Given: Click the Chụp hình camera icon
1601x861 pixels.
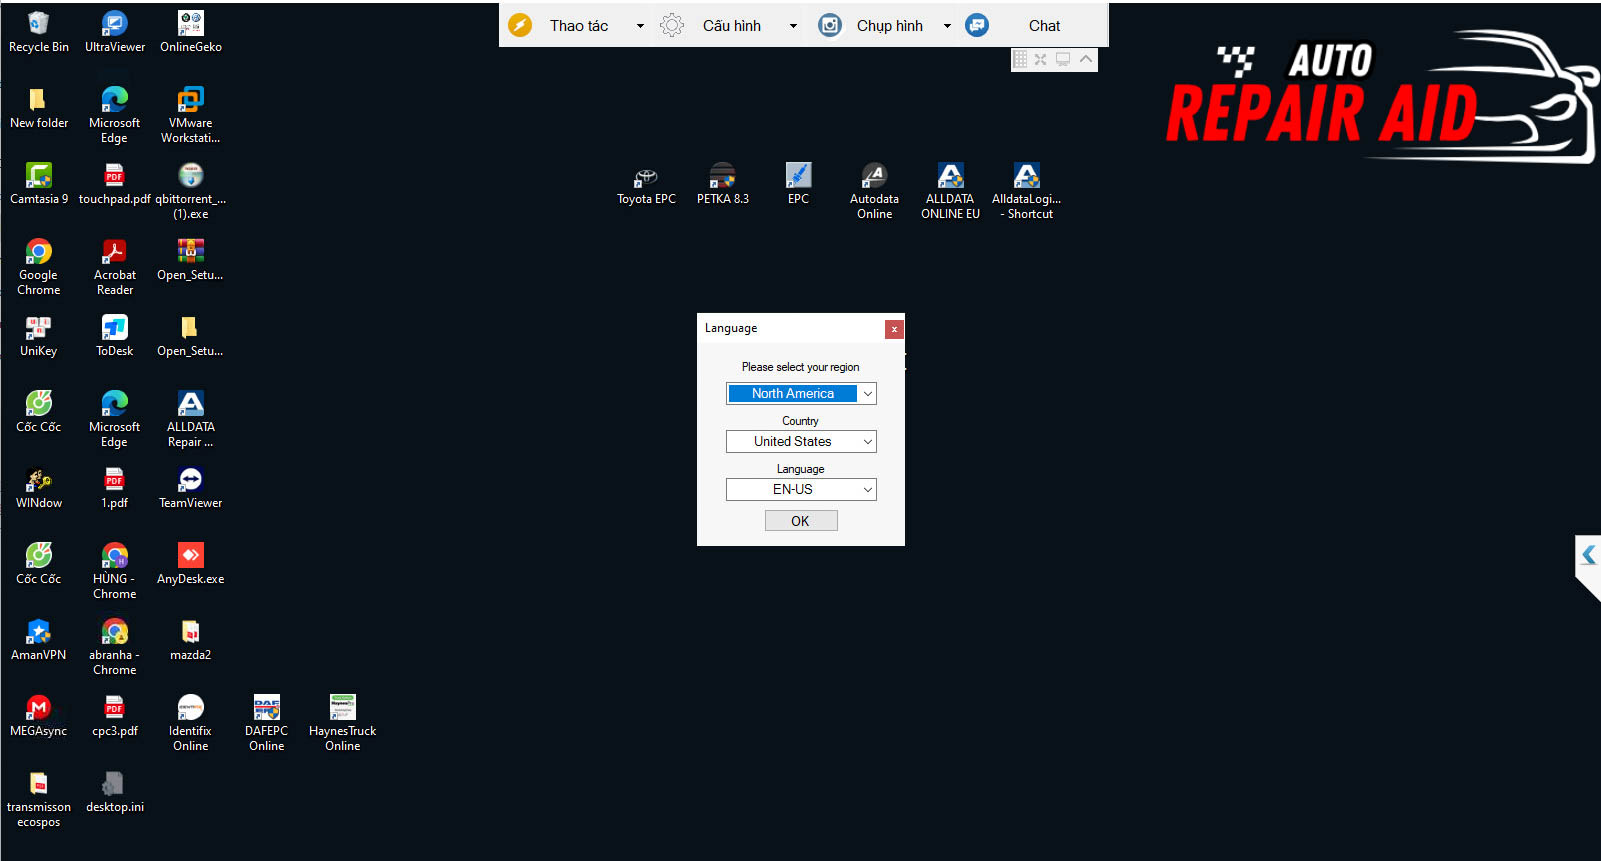Looking at the screenshot, I should [x=830, y=25].
